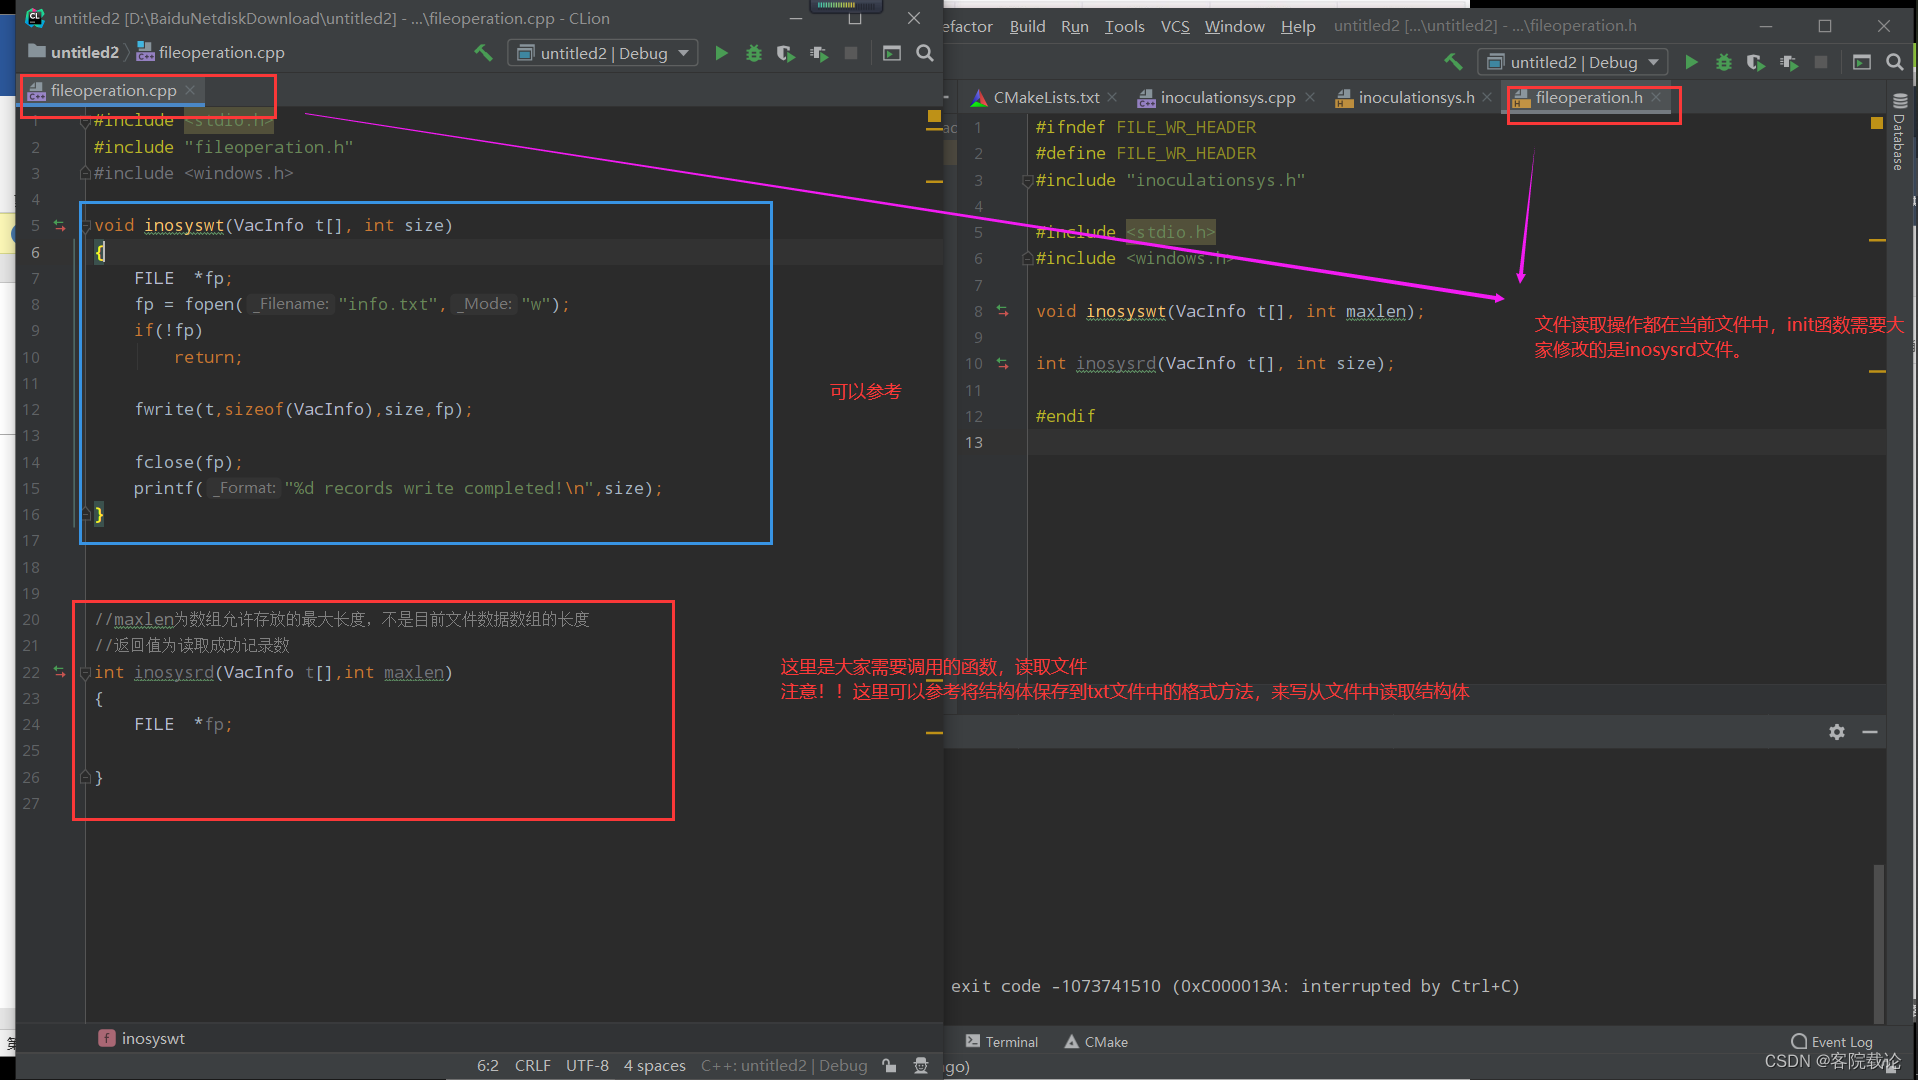Image resolution: width=1918 pixels, height=1080 pixels.
Task: Click the 6:2 caret position indicator
Action: 488,1066
